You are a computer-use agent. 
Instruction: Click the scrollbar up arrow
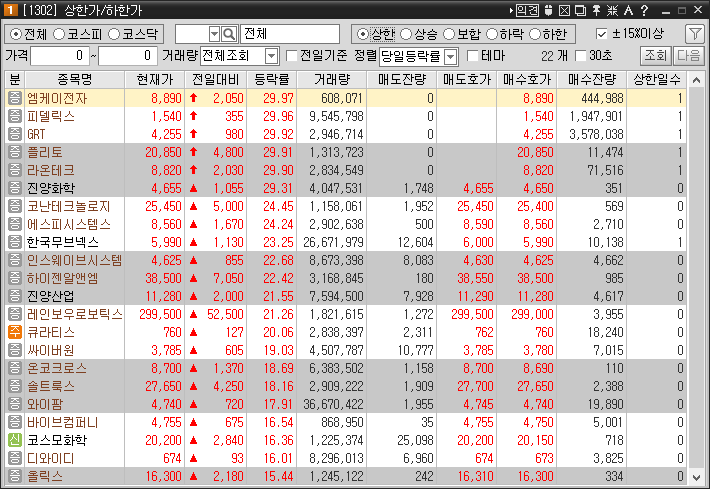(x=696, y=80)
